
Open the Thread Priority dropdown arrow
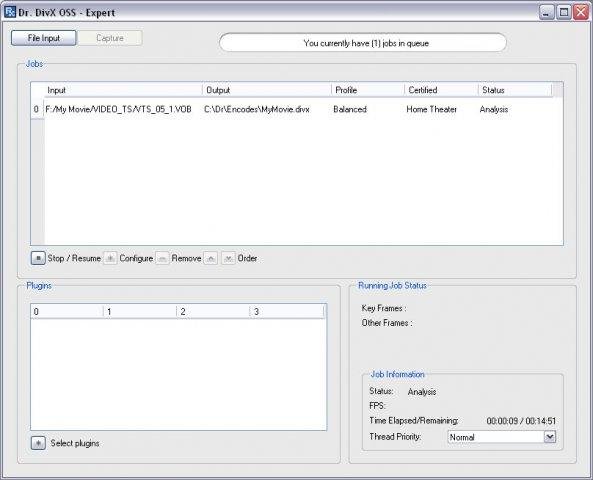click(x=550, y=437)
